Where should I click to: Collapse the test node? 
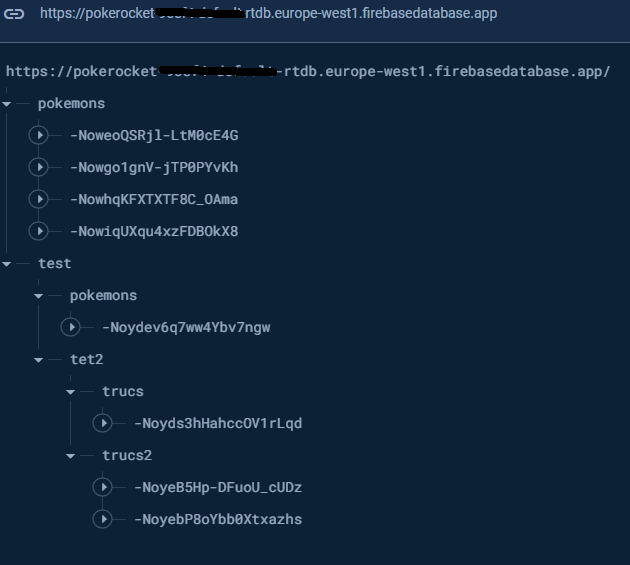pos(8,263)
